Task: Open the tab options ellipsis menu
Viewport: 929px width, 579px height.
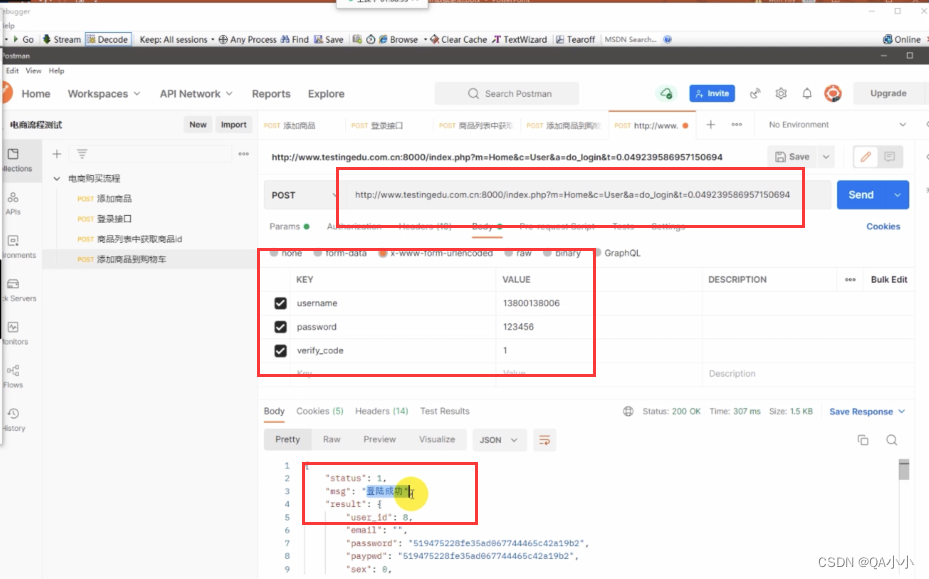Action: [x=736, y=124]
